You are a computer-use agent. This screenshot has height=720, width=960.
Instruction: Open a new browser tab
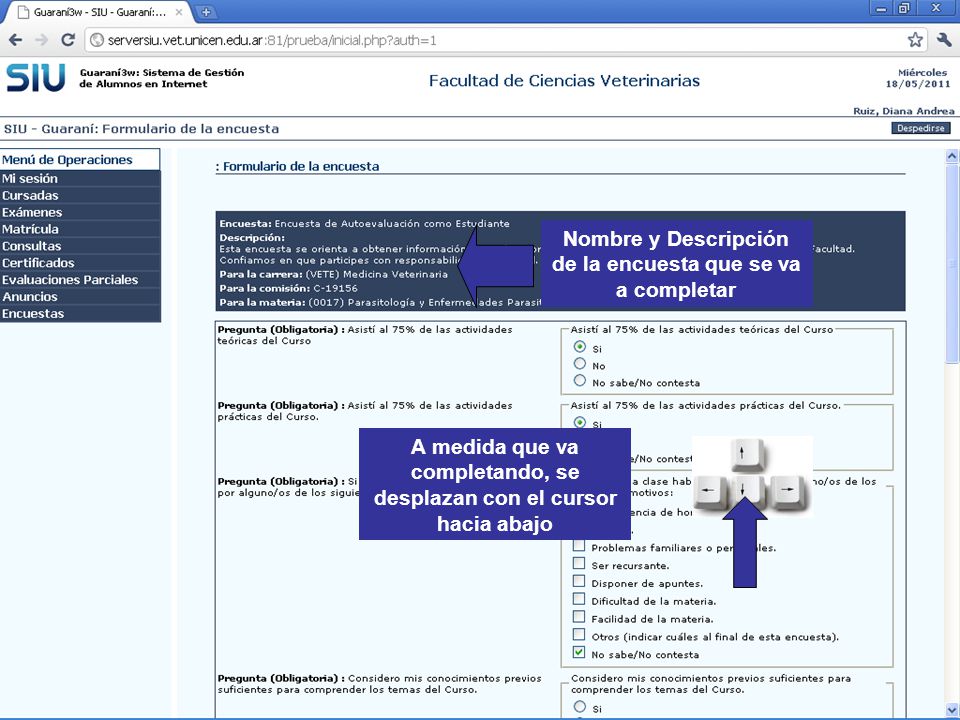point(206,12)
